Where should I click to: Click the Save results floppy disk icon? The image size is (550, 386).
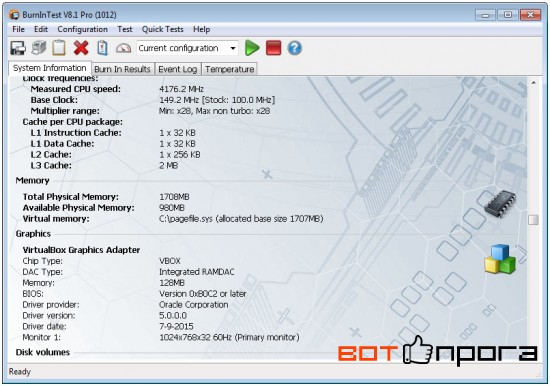pos(18,48)
